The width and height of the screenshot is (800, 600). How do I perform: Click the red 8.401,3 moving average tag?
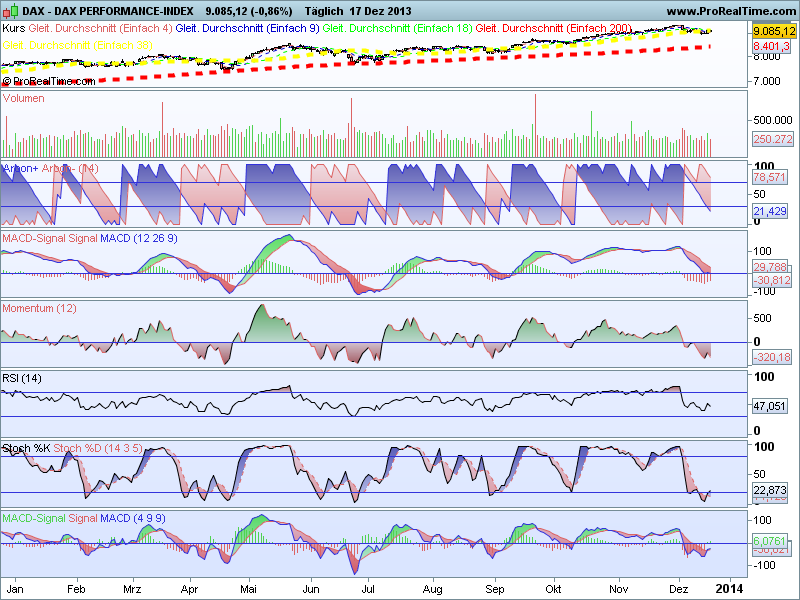[x=771, y=46]
